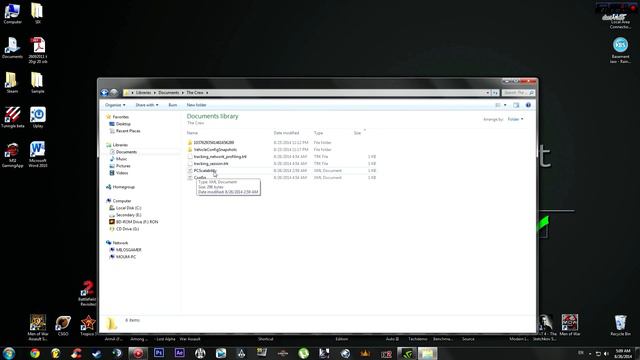Sort files by Name column header
Image resolution: width=640 pixels, height=360 pixels.
[x=192, y=133]
